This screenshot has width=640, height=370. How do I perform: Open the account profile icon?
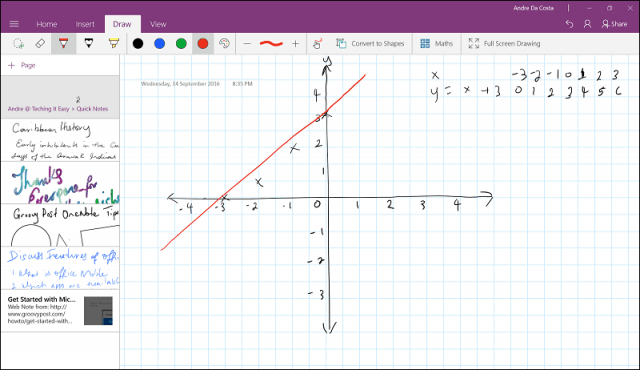click(x=587, y=24)
